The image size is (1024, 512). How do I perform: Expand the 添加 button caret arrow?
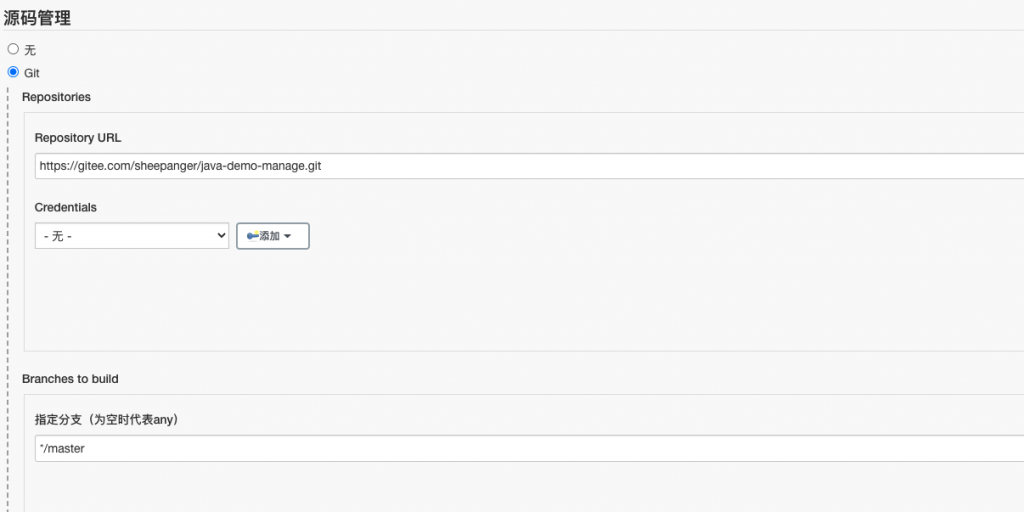tap(287, 236)
